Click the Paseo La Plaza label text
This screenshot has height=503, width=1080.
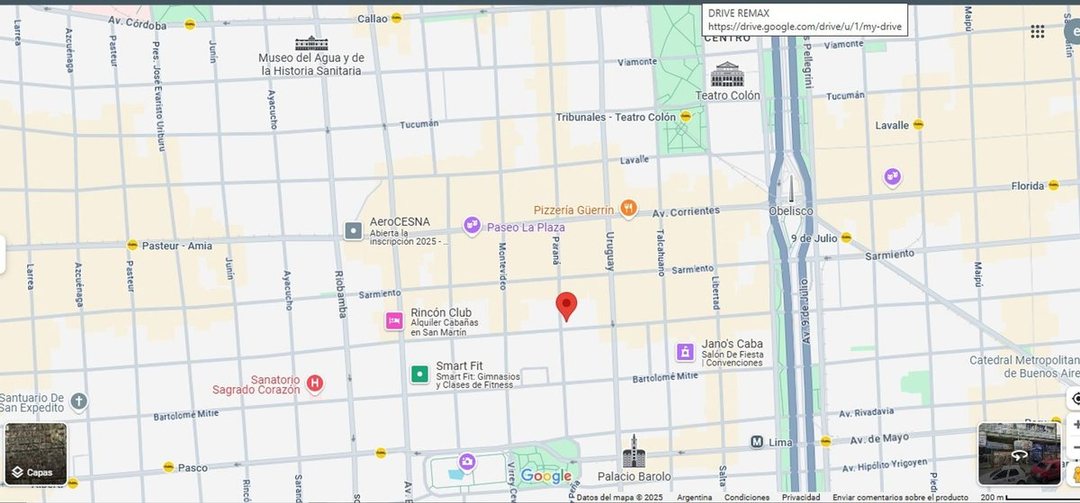pyautogui.click(x=526, y=227)
